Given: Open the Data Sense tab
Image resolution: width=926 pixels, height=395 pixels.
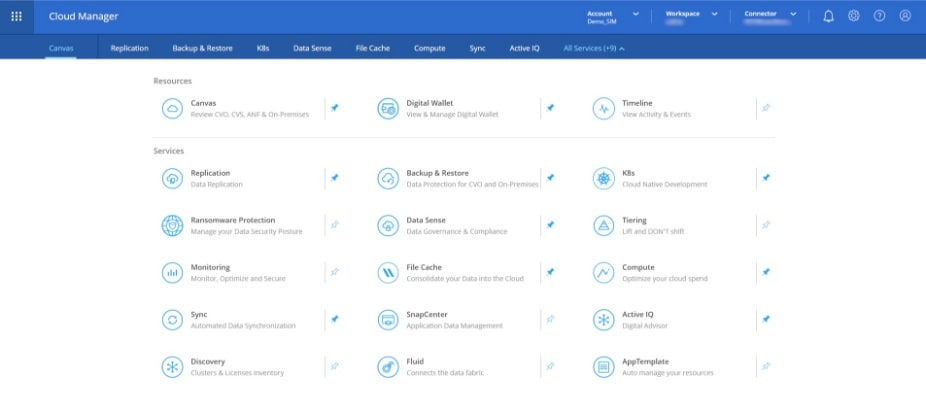Looking at the screenshot, I should pos(312,48).
